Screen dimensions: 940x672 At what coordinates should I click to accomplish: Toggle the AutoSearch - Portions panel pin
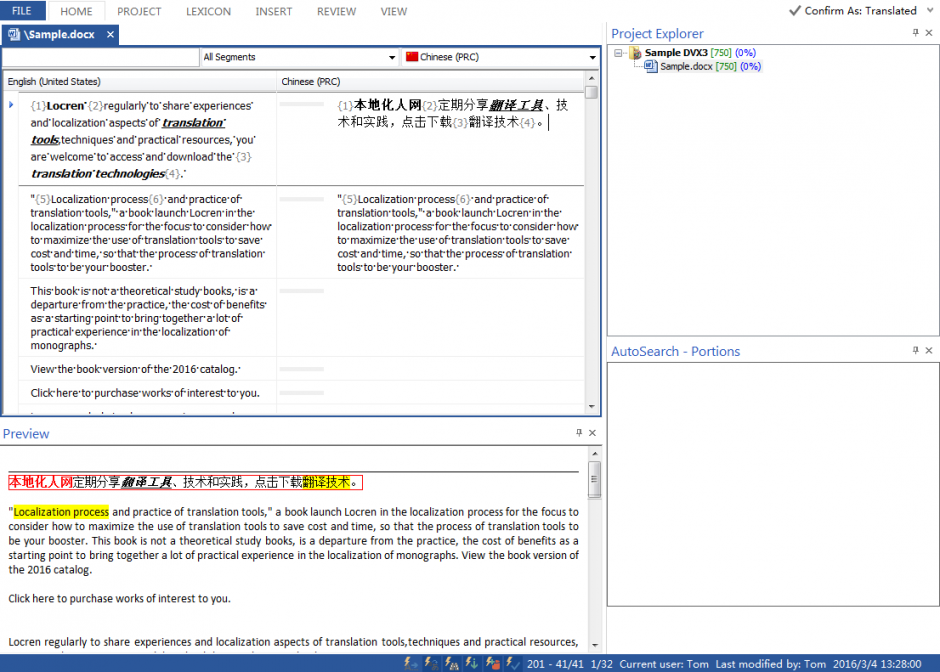[x=914, y=350]
